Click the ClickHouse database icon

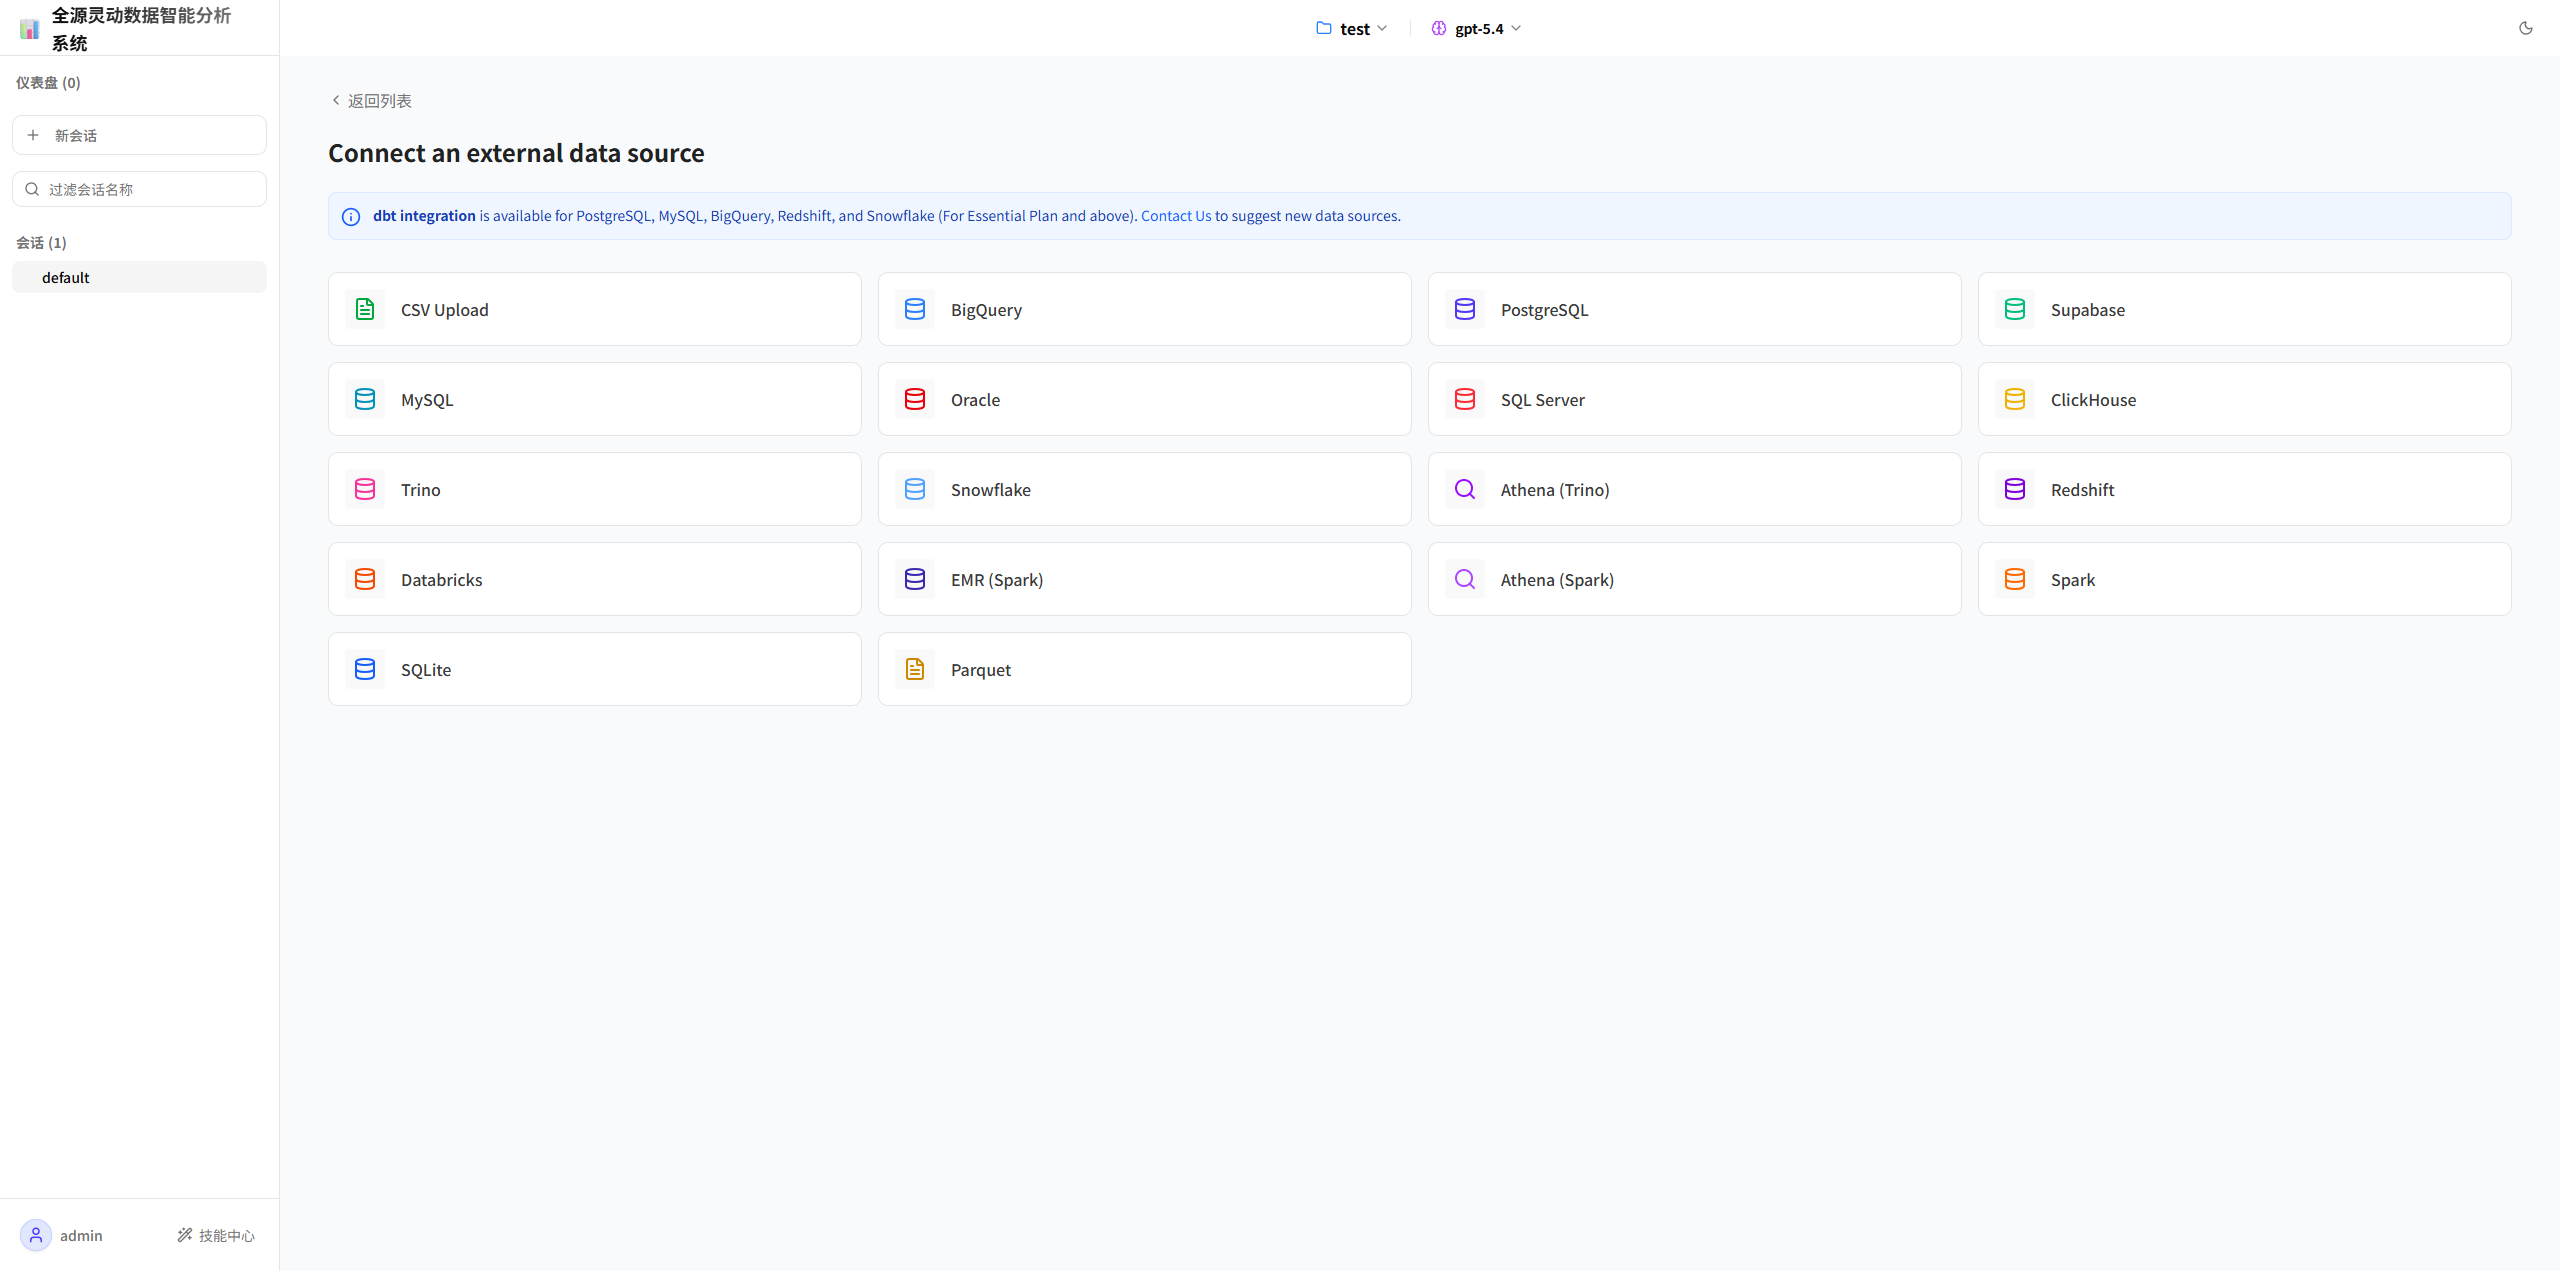[x=2015, y=399]
